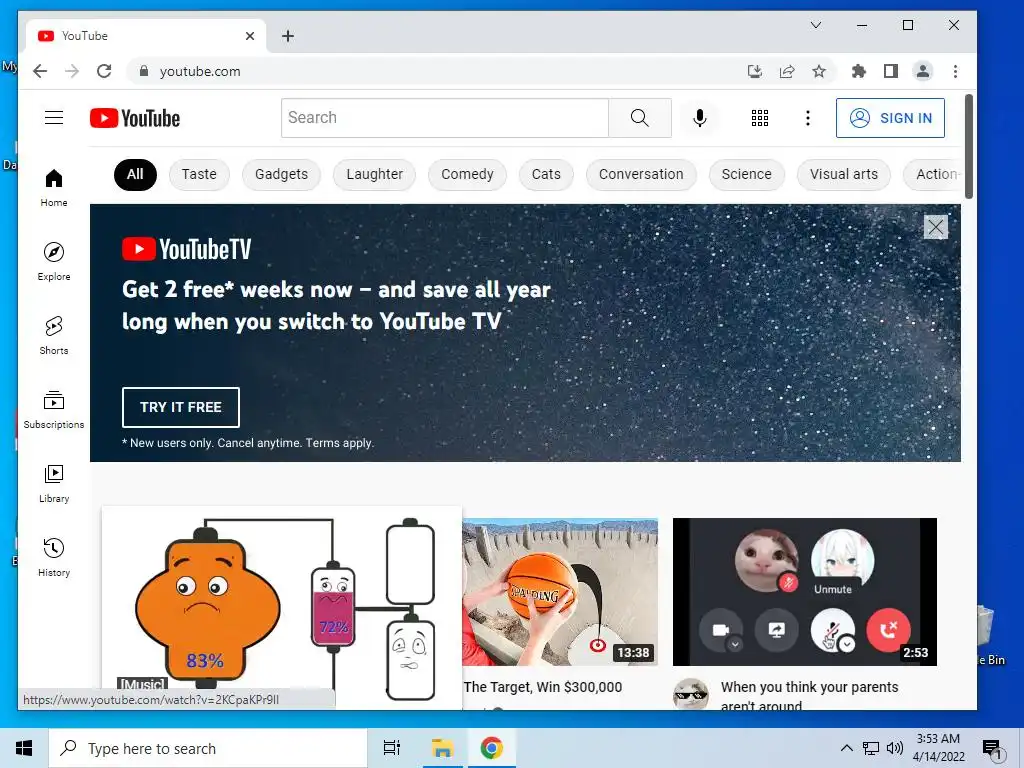Viewport: 1024px width, 768px height.
Task: Open the Unmute call 2:53 video thumbnail
Action: tap(805, 592)
